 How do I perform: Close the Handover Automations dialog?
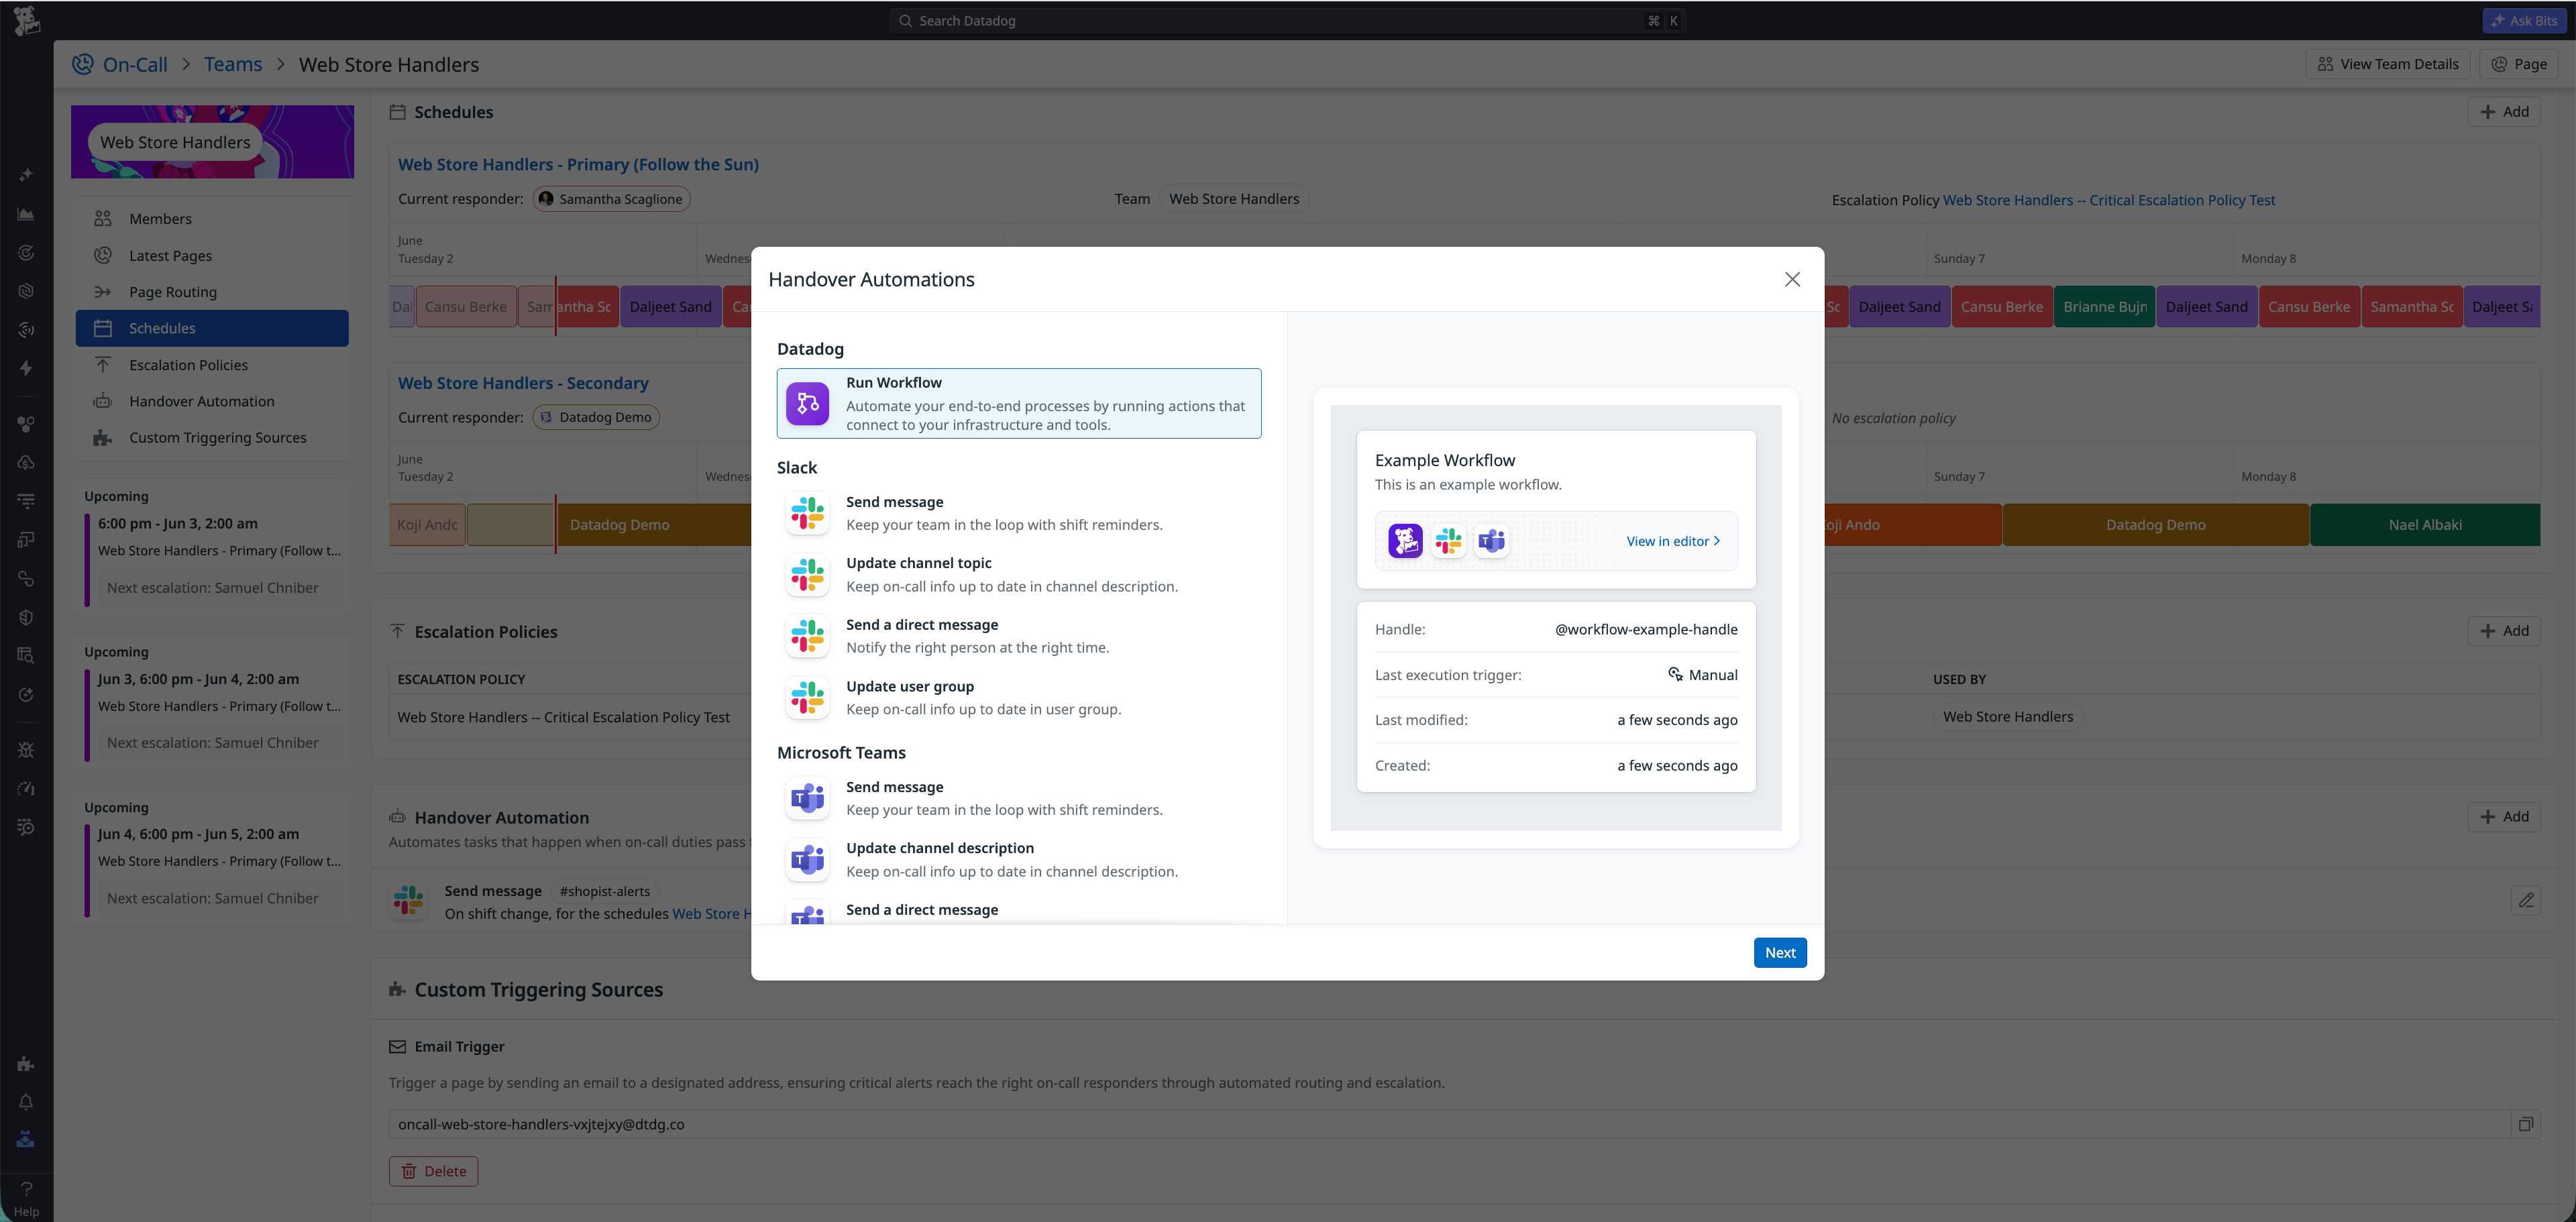coord(1792,279)
